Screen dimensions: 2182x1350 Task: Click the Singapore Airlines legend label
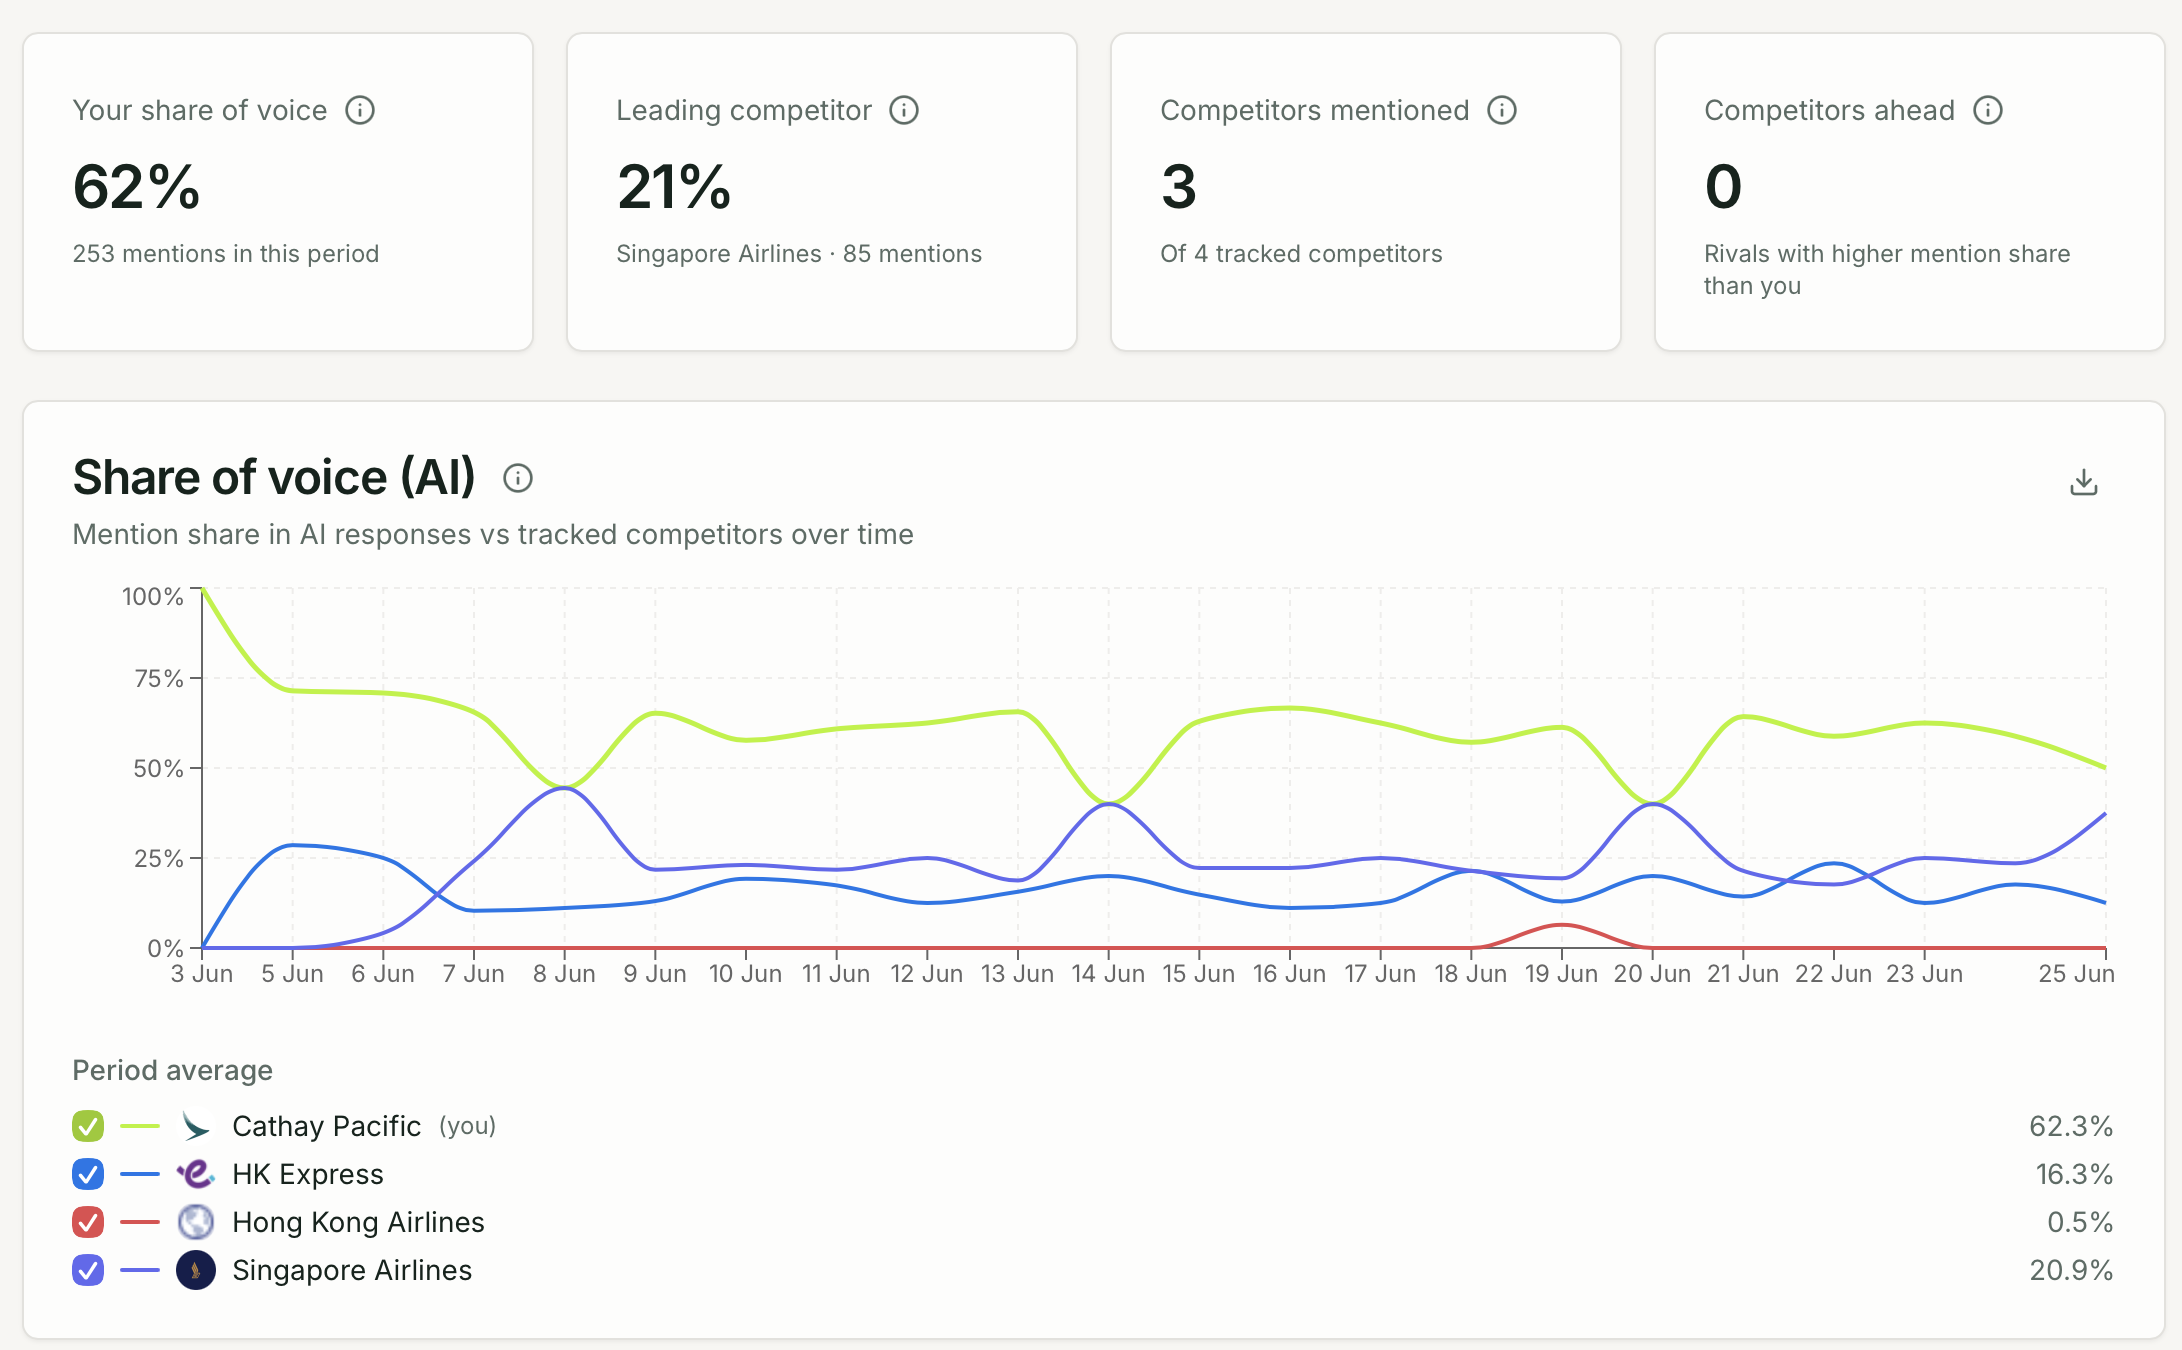(x=352, y=1270)
